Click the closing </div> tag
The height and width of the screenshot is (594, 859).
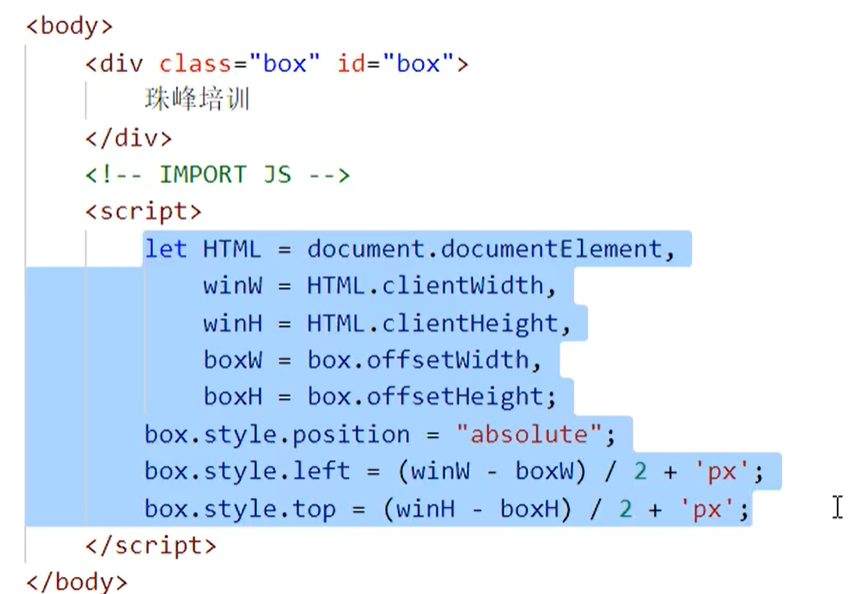(x=129, y=138)
